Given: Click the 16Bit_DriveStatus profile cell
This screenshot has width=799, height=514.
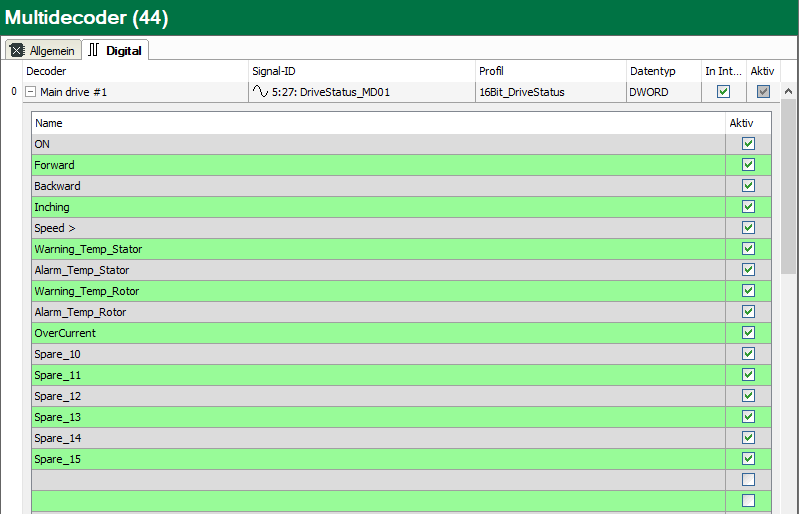Looking at the screenshot, I should (551, 92).
